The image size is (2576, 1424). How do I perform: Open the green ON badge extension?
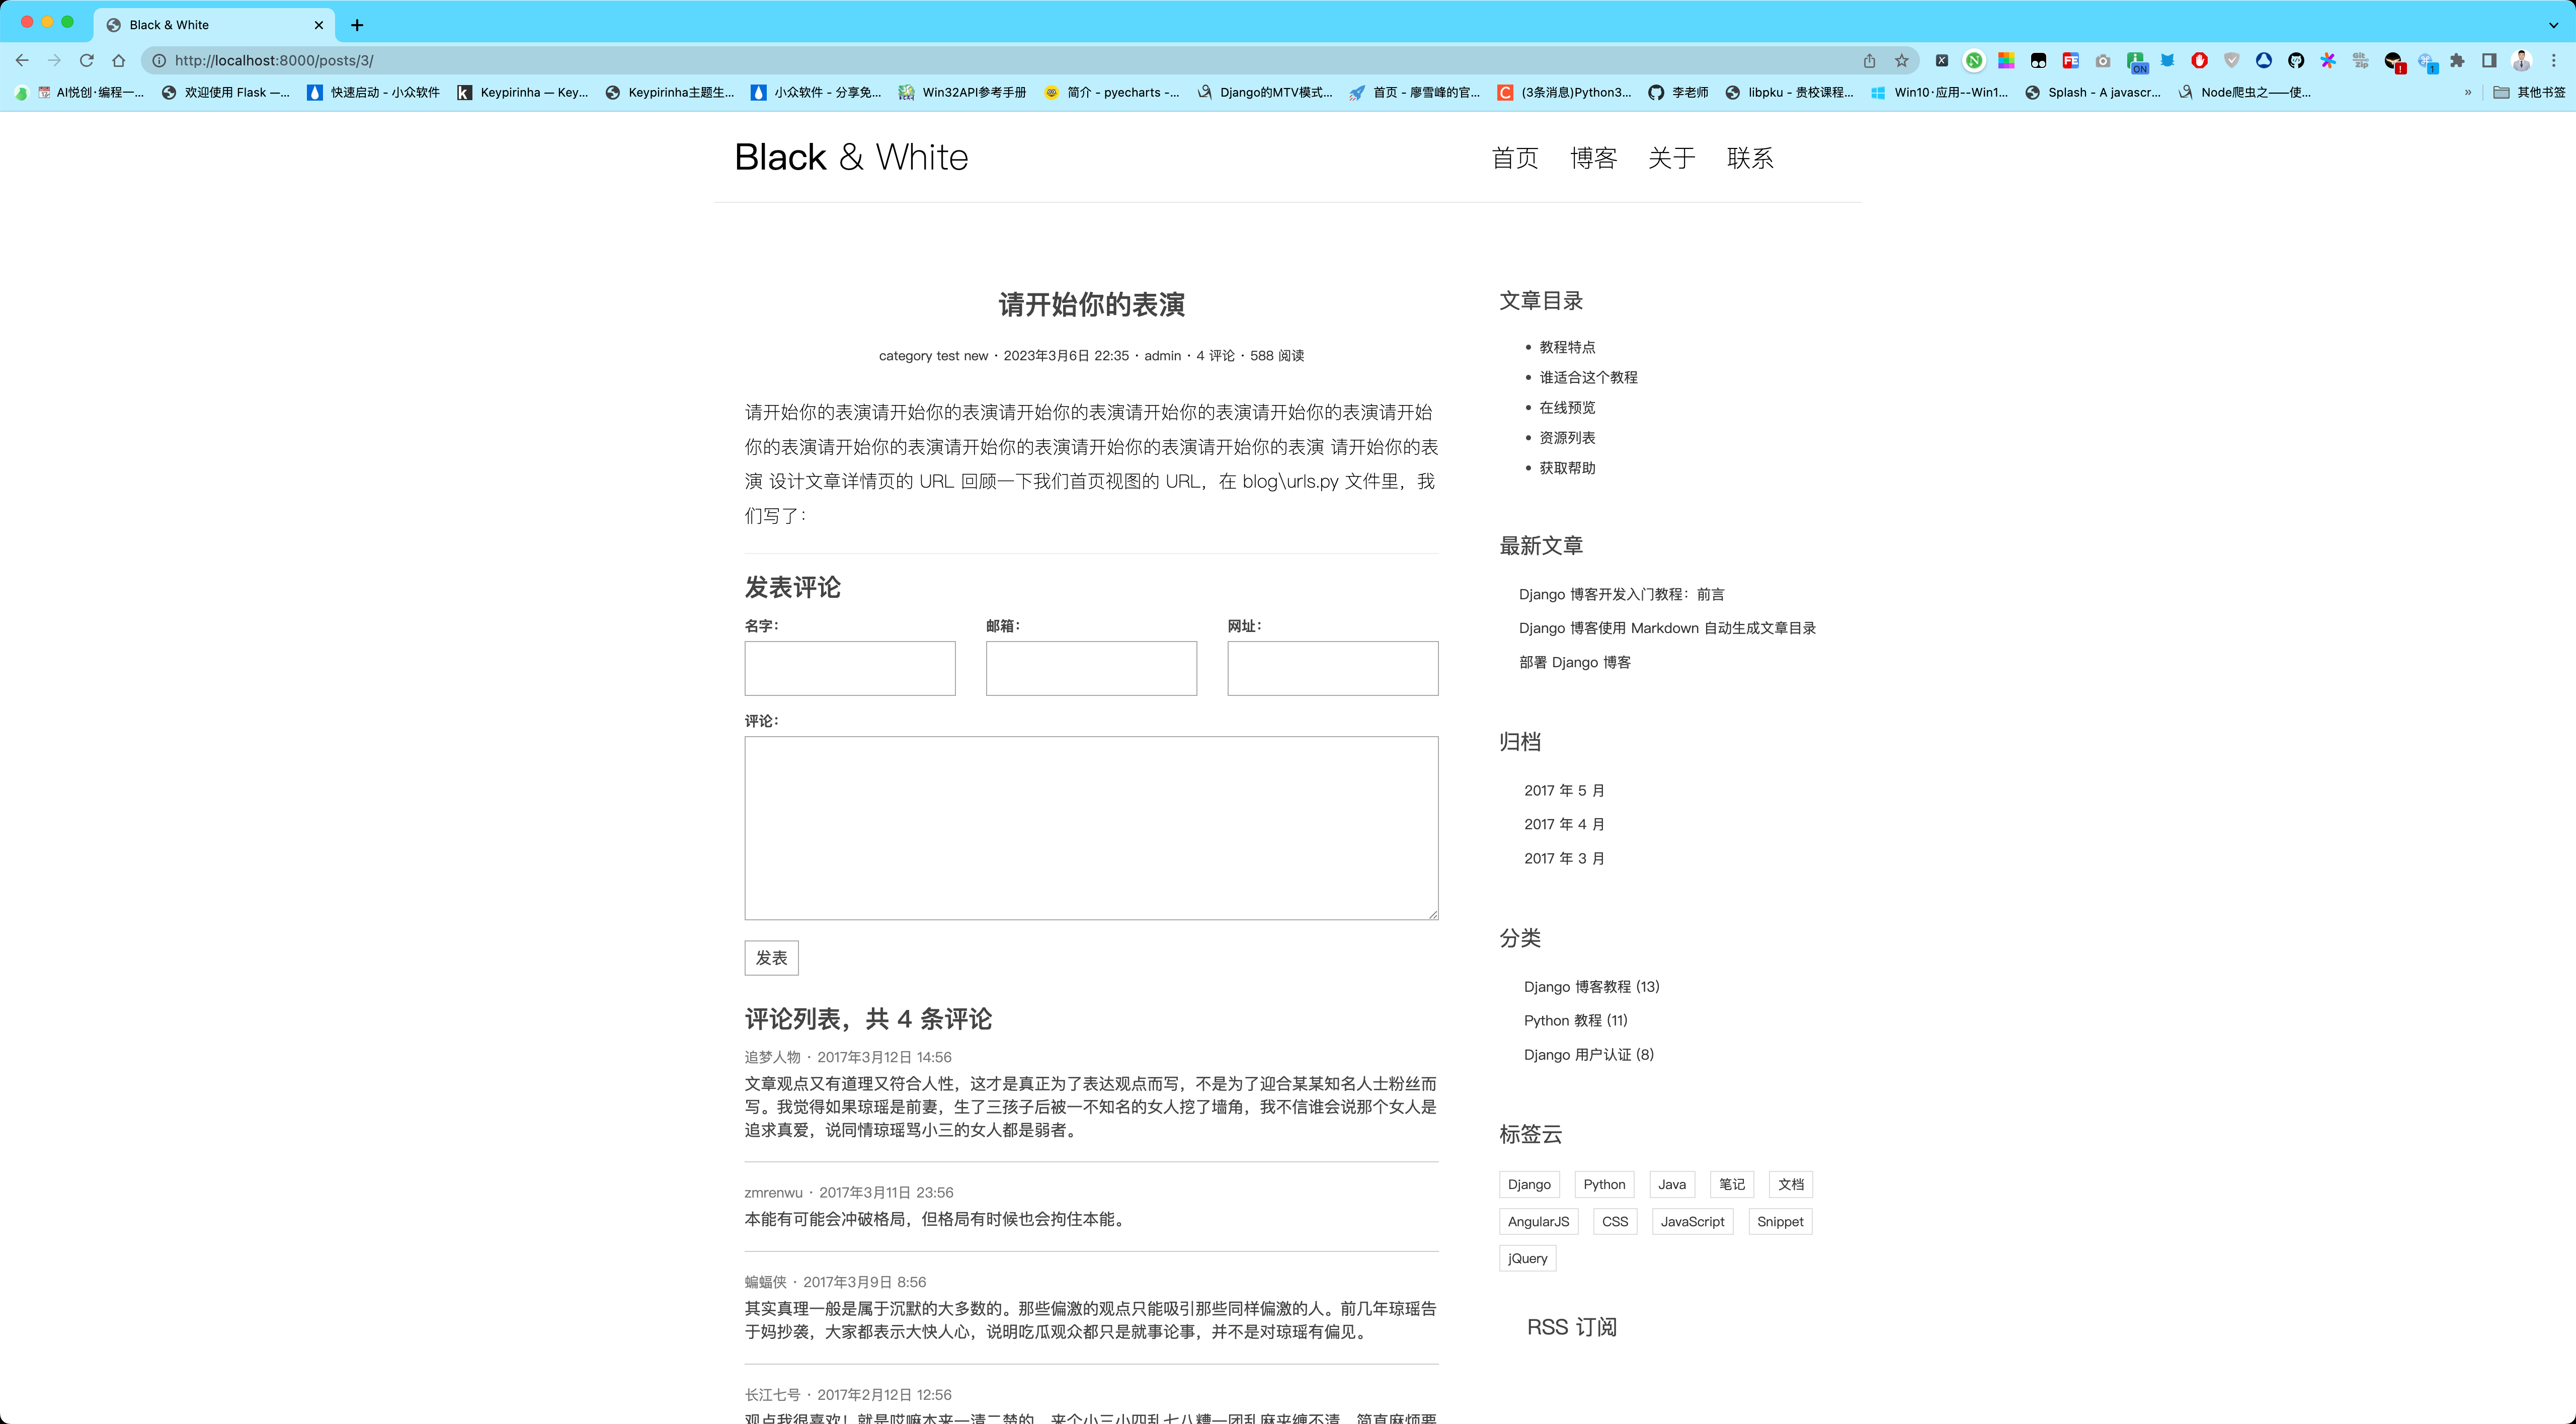[2137, 63]
